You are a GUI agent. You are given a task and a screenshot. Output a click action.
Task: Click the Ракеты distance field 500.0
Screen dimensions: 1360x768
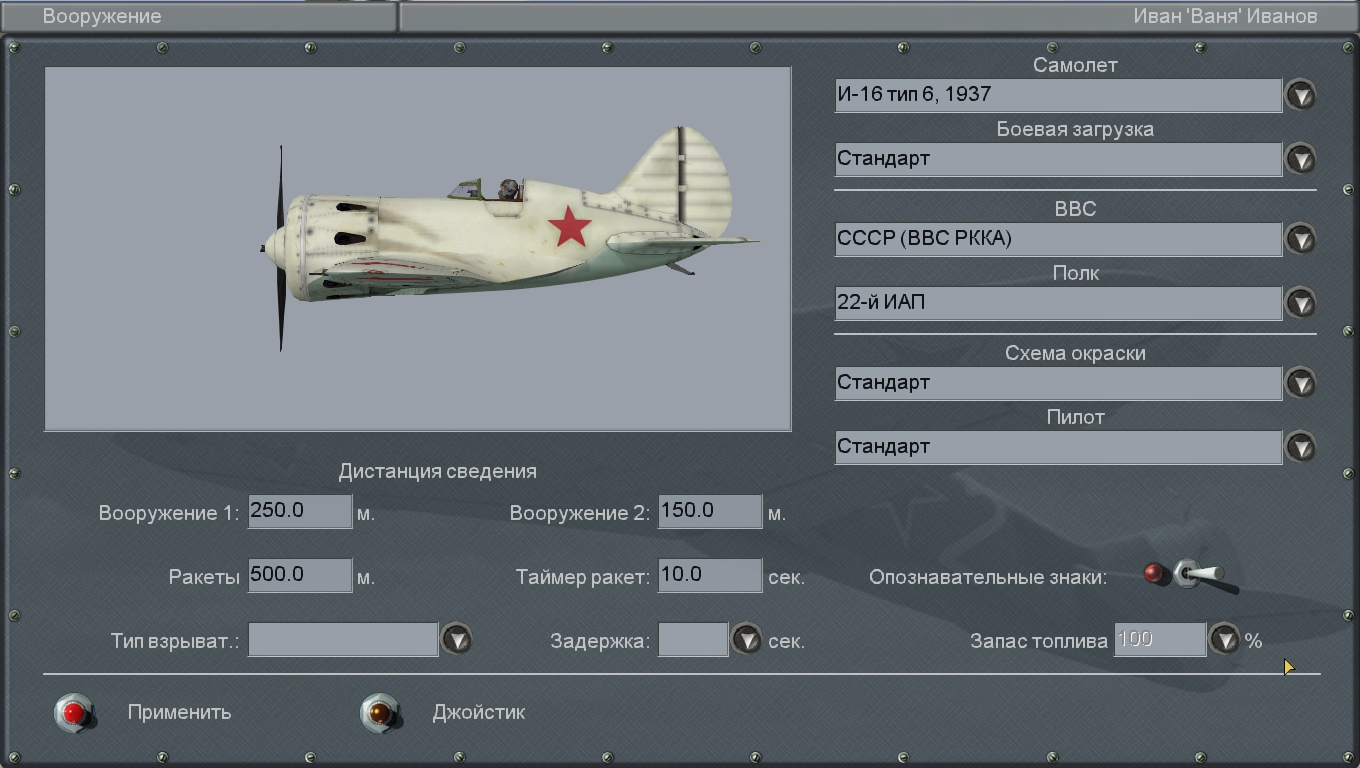pyautogui.click(x=300, y=575)
